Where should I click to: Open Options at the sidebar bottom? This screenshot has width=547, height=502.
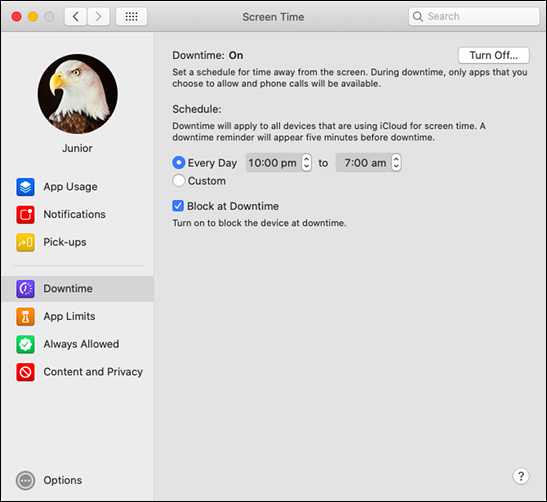click(x=49, y=480)
